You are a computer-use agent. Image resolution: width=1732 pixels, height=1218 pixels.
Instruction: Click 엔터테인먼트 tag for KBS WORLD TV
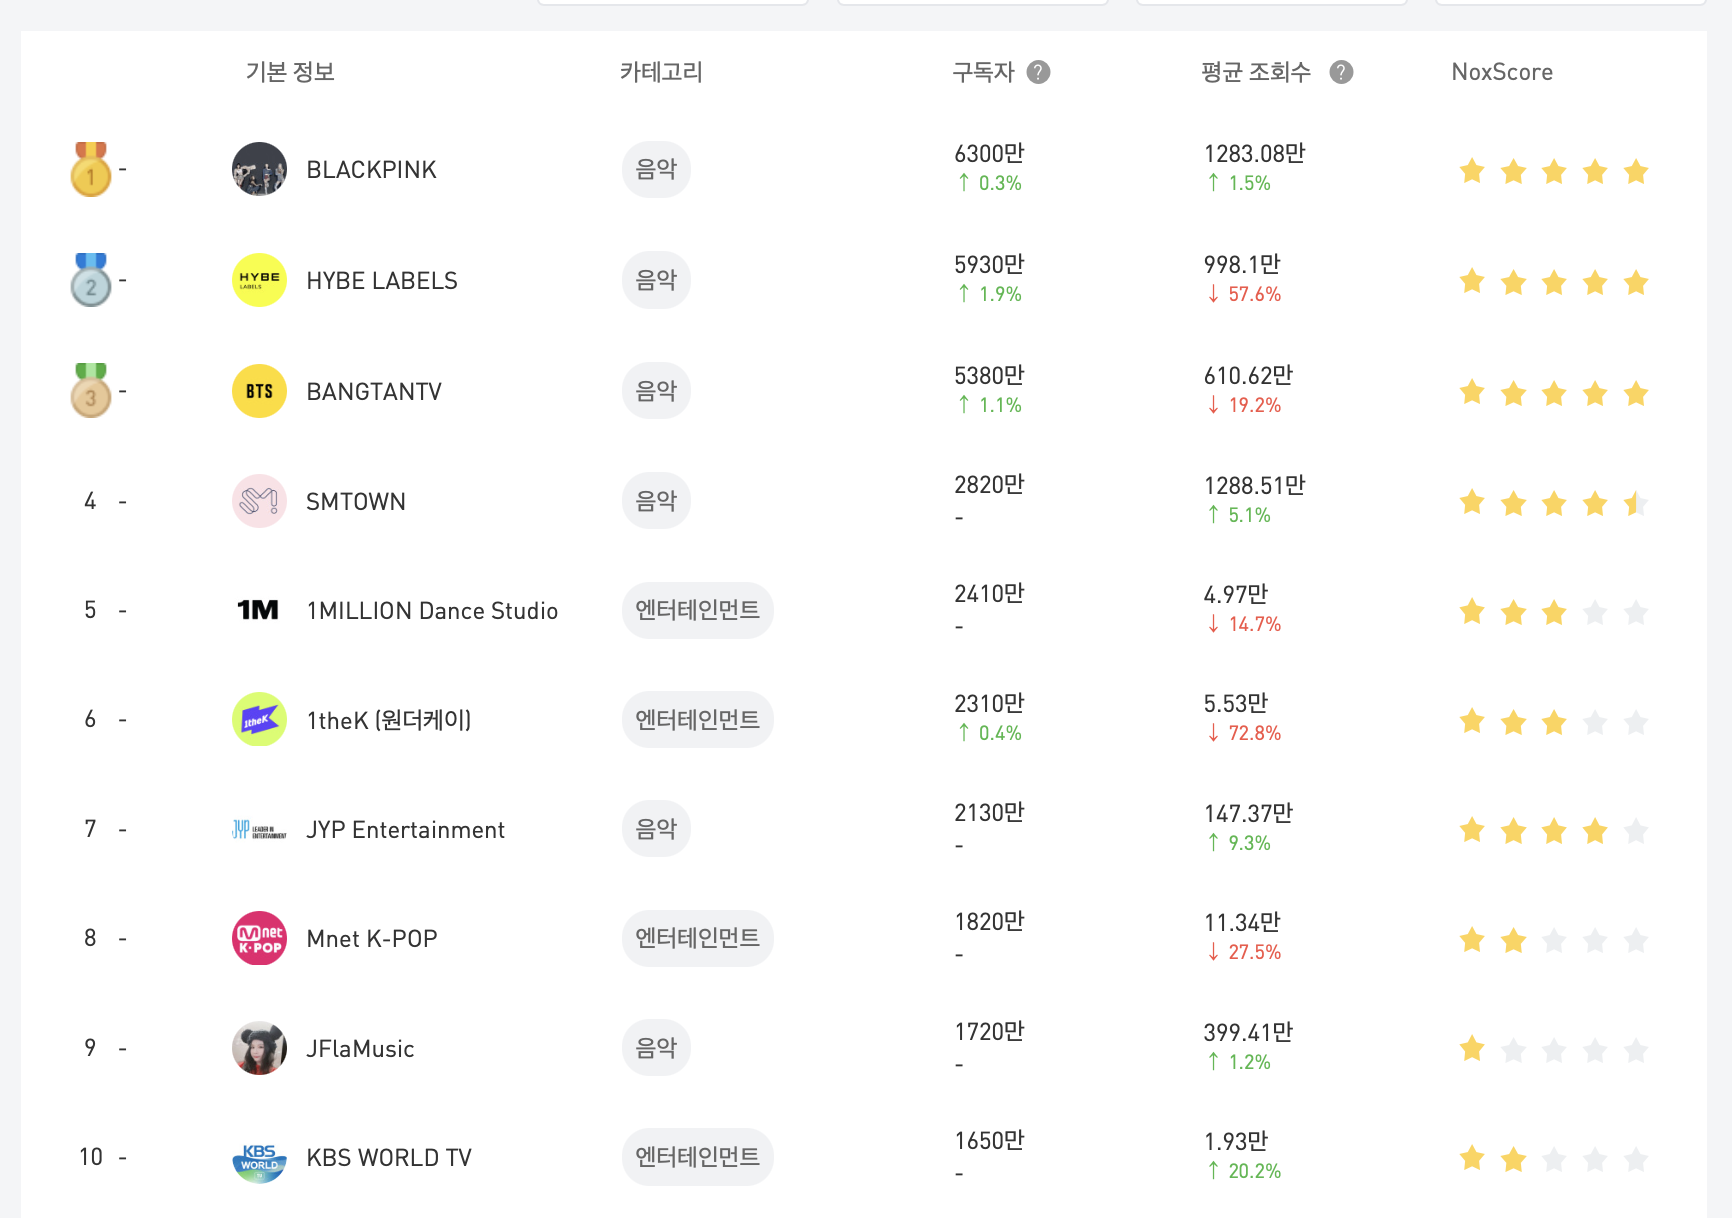(698, 1157)
